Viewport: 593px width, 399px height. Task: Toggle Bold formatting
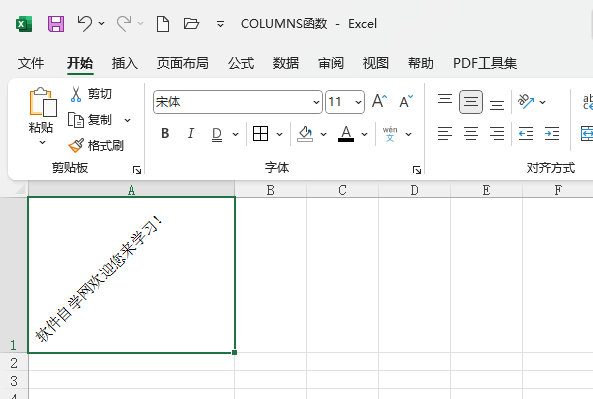pyautogui.click(x=165, y=134)
